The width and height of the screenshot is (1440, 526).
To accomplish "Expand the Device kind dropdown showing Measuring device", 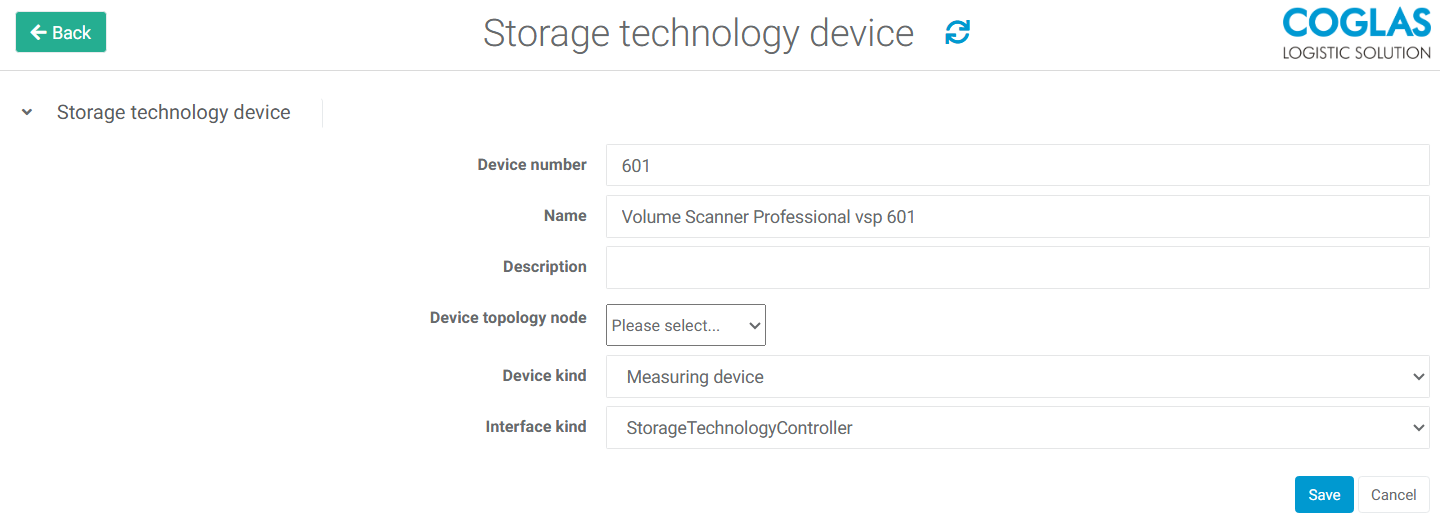I will [x=1017, y=377].
